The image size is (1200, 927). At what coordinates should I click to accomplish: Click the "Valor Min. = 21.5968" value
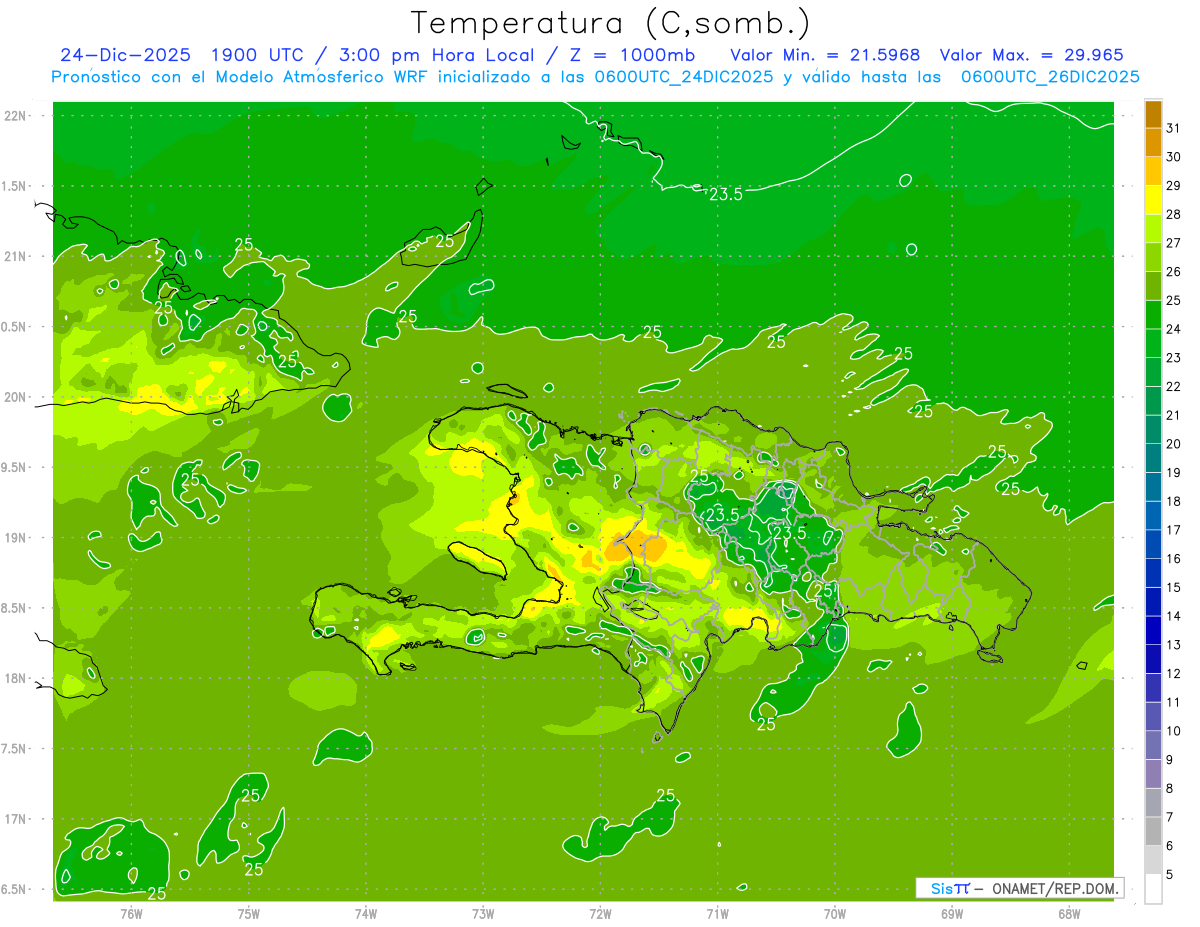(x=825, y=55)
